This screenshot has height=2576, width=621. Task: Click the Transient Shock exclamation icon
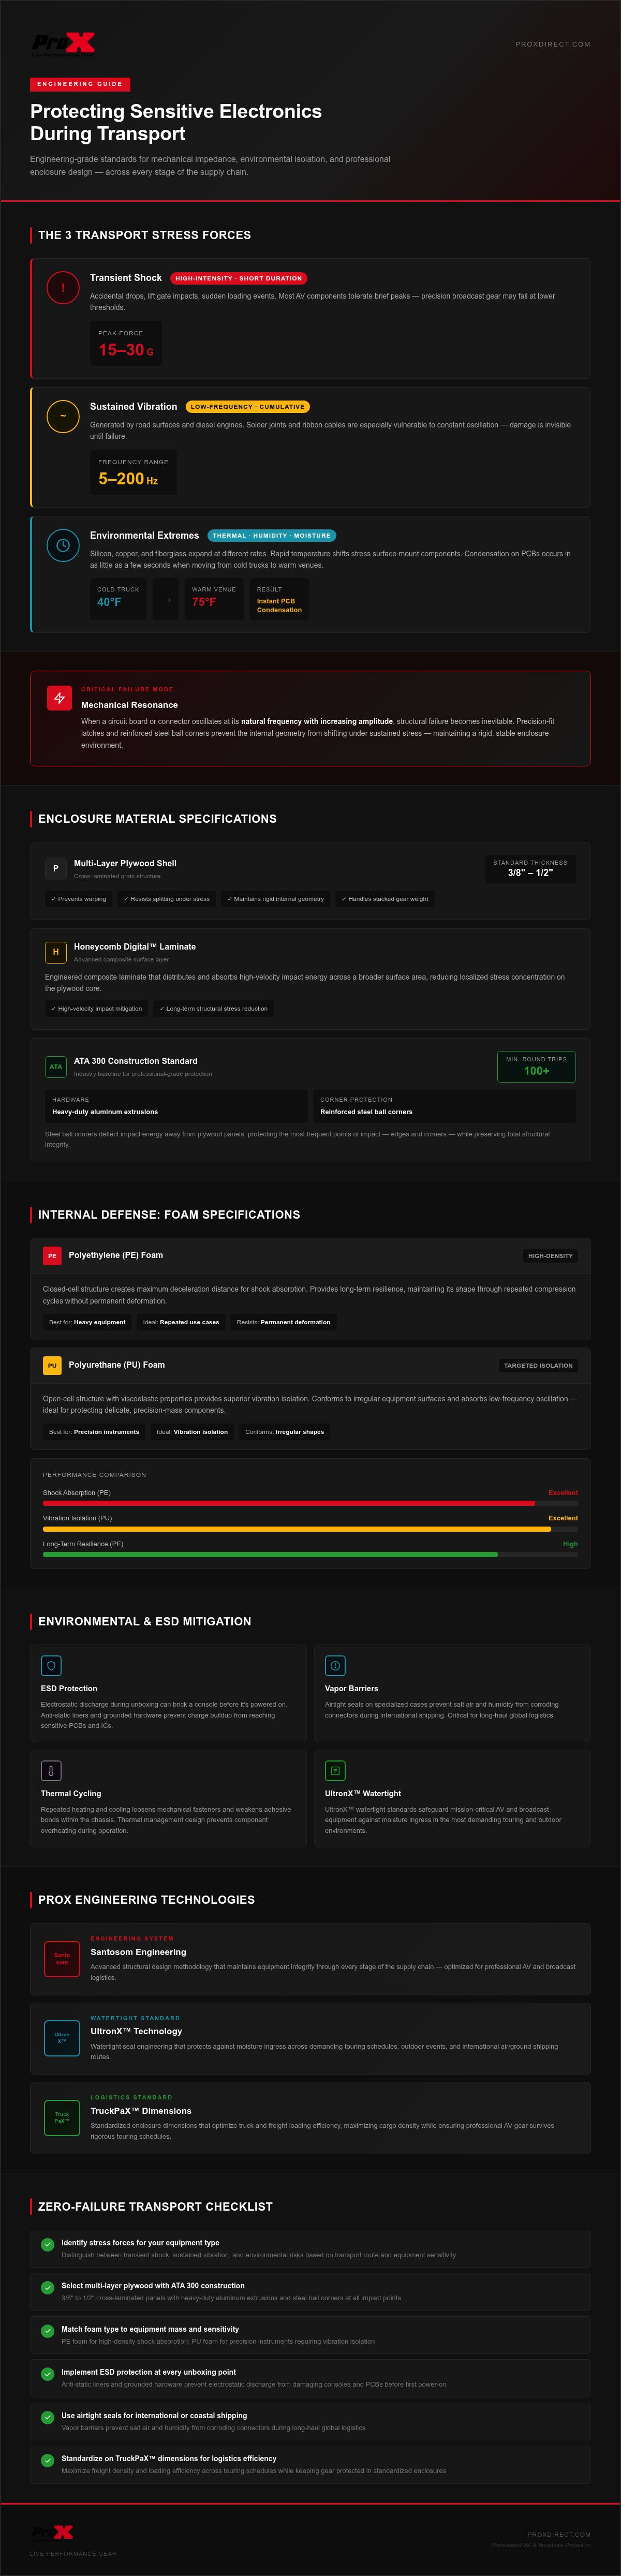tap(63, 288)
